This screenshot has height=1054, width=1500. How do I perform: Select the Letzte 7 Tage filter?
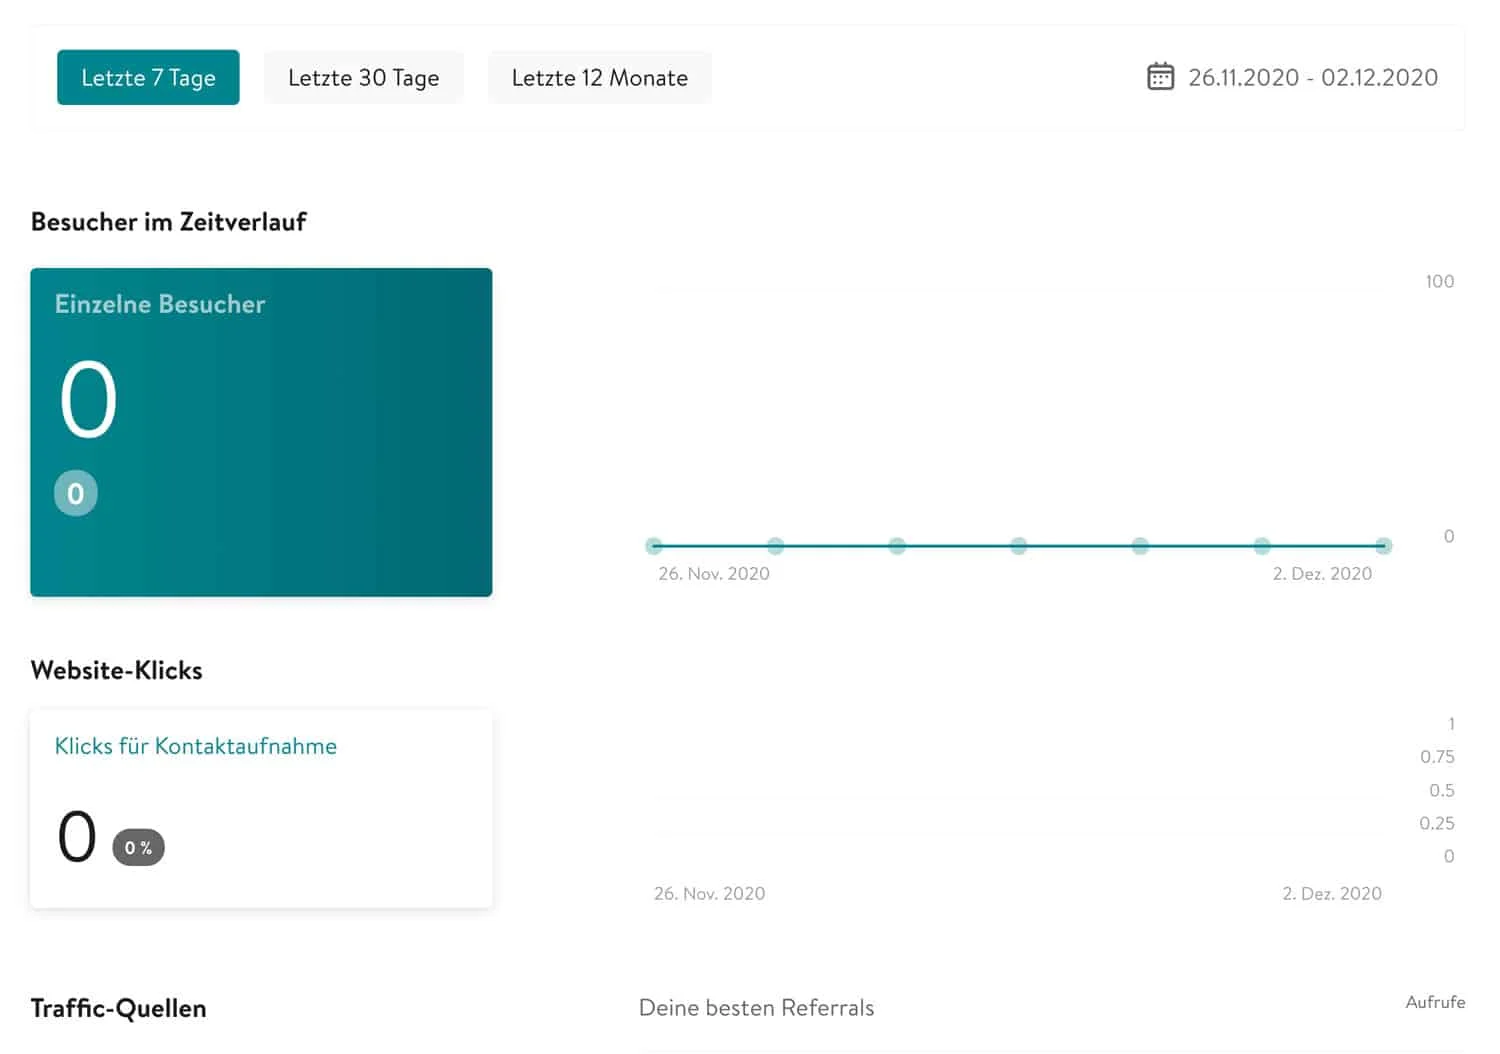click(x=148, y=77)
